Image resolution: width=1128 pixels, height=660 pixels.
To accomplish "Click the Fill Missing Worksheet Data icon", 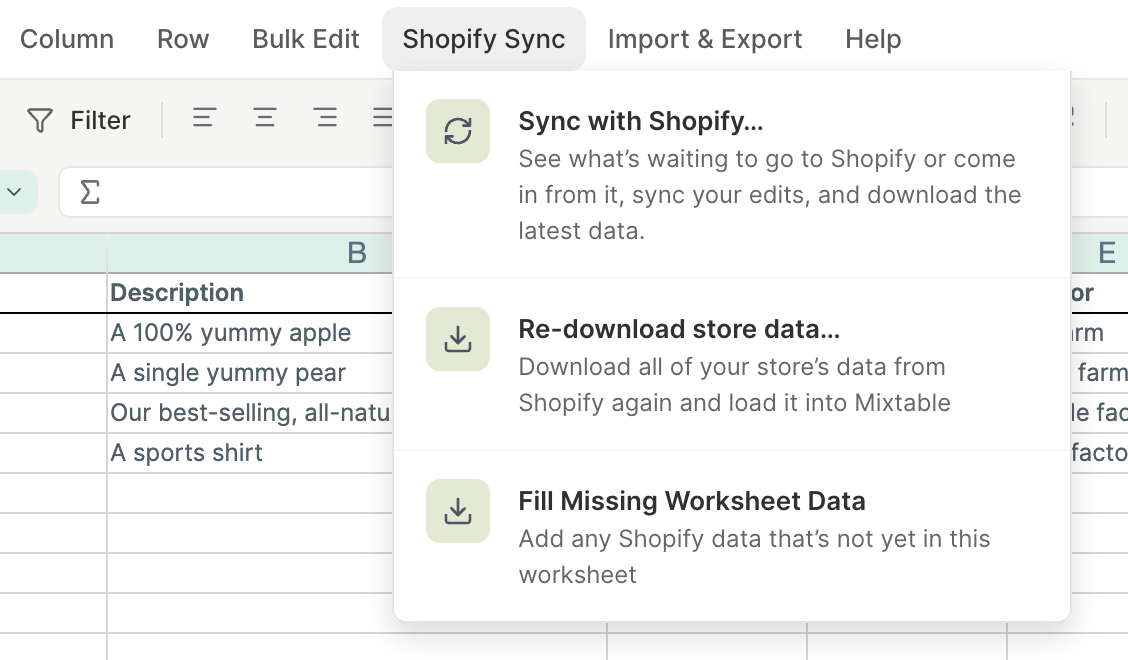I will click(x=458, y=511).
